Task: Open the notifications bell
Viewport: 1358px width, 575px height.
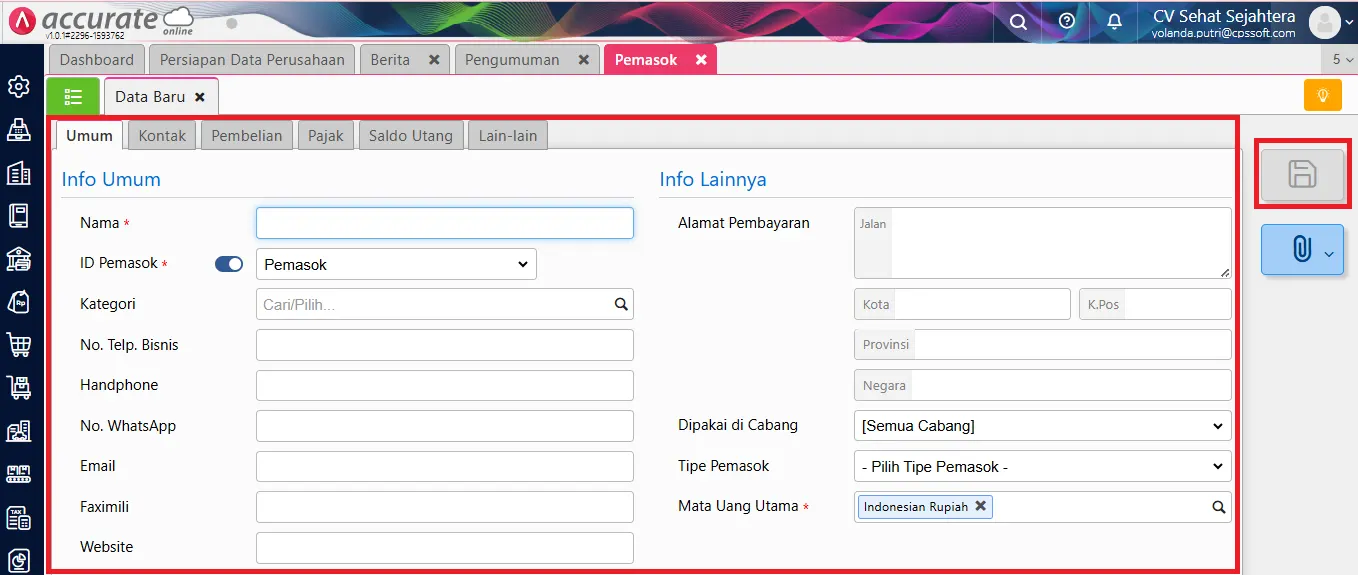Action: [x=1115, y=22]
